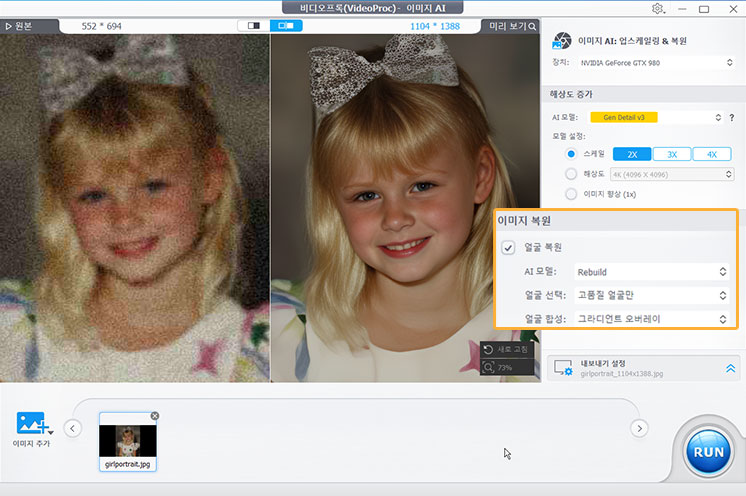Click the Image AI upscaling logo icon
Viewport: 746px width, 496px height.
click(x=562, y=41)
